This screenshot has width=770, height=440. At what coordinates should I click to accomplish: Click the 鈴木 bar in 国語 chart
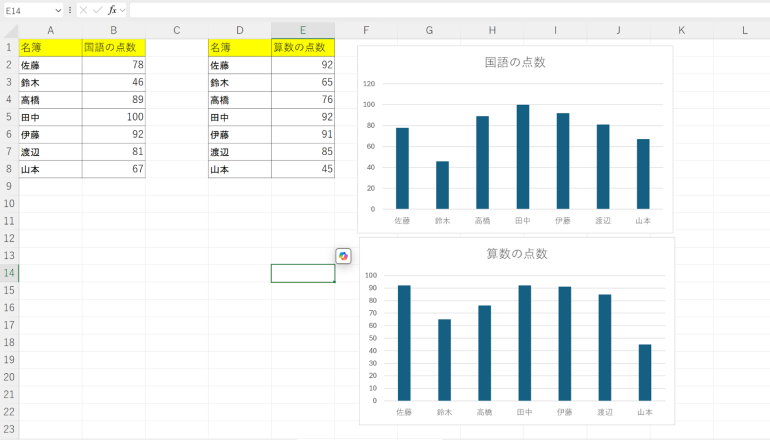[x=442, y=185]
